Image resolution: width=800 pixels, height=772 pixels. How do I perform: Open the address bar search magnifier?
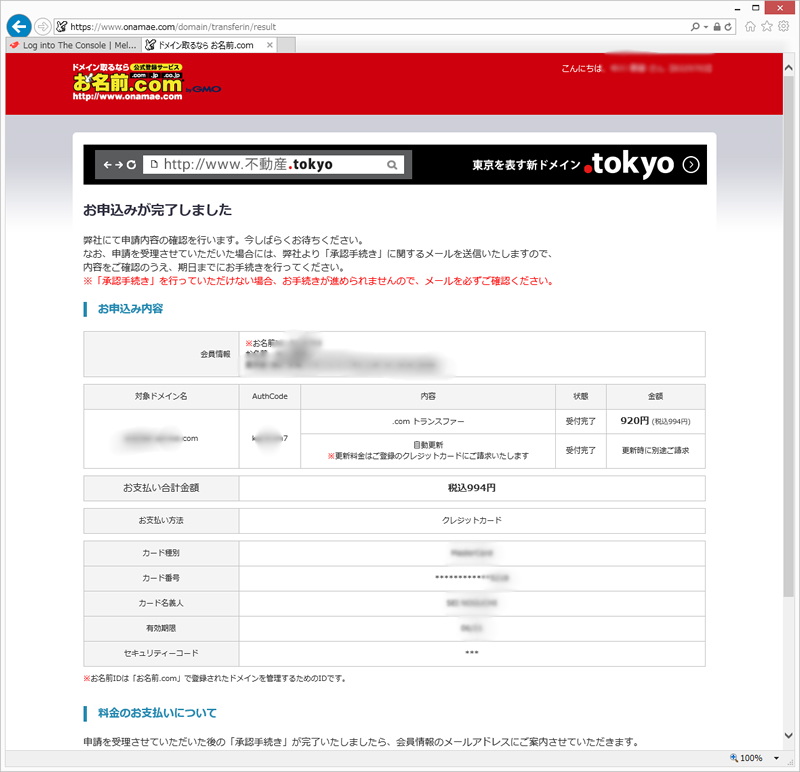click(x=695, y=27)
